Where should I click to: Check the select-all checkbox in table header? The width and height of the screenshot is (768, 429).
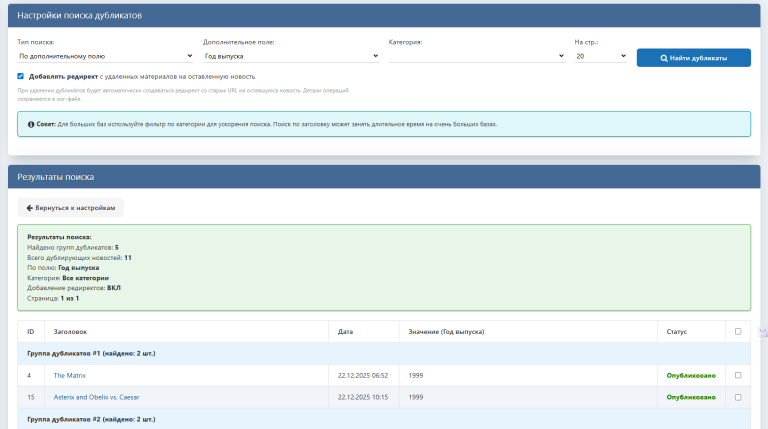[738, 331]
